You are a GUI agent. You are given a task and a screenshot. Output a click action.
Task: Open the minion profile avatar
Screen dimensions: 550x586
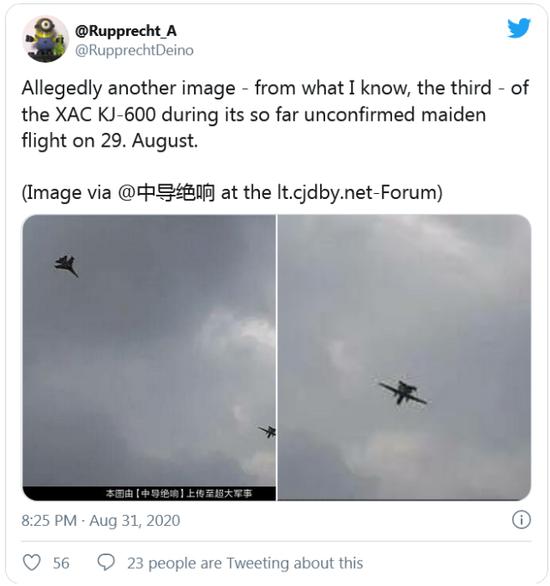click(x=46, y=40)
